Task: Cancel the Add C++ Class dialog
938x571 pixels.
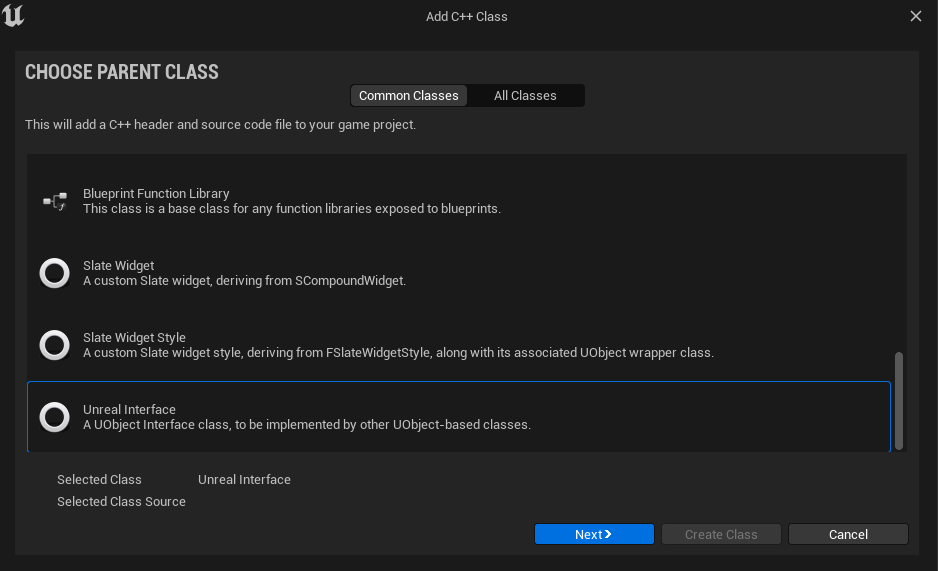Action: 848,534
